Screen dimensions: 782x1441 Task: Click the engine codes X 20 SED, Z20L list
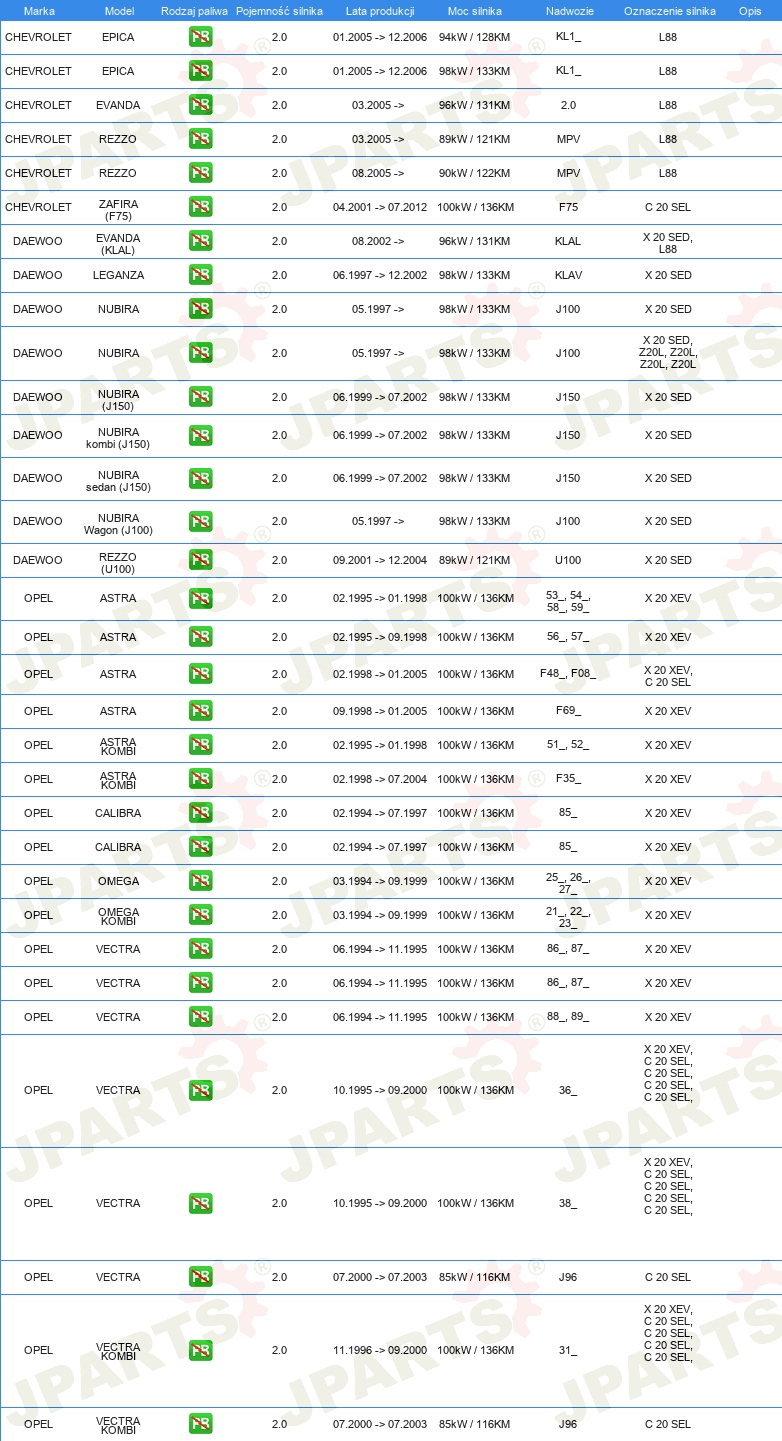pyautogui.click(x=668, y=352)
